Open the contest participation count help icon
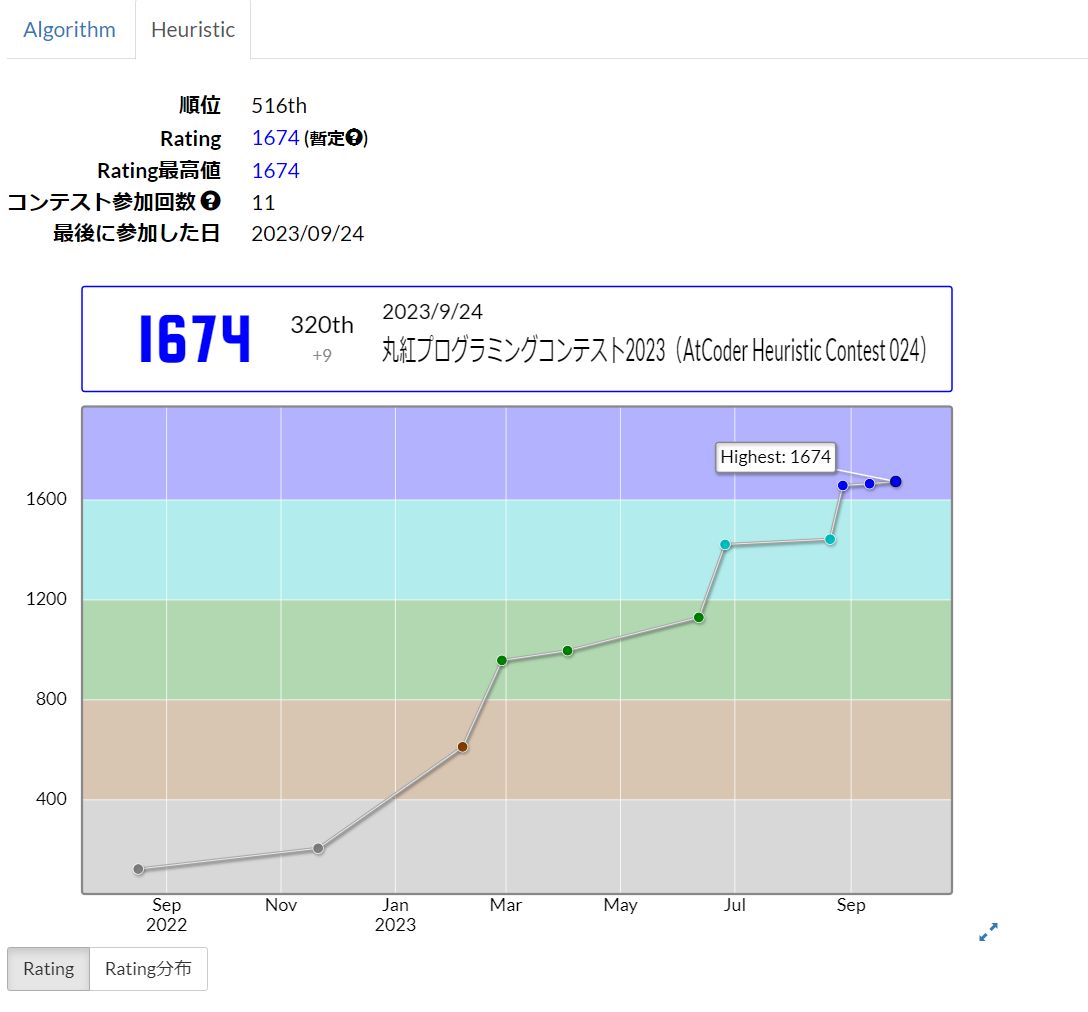Image resolution: width=1088 pixels, height=1012 pixels. tap(210, 201)
